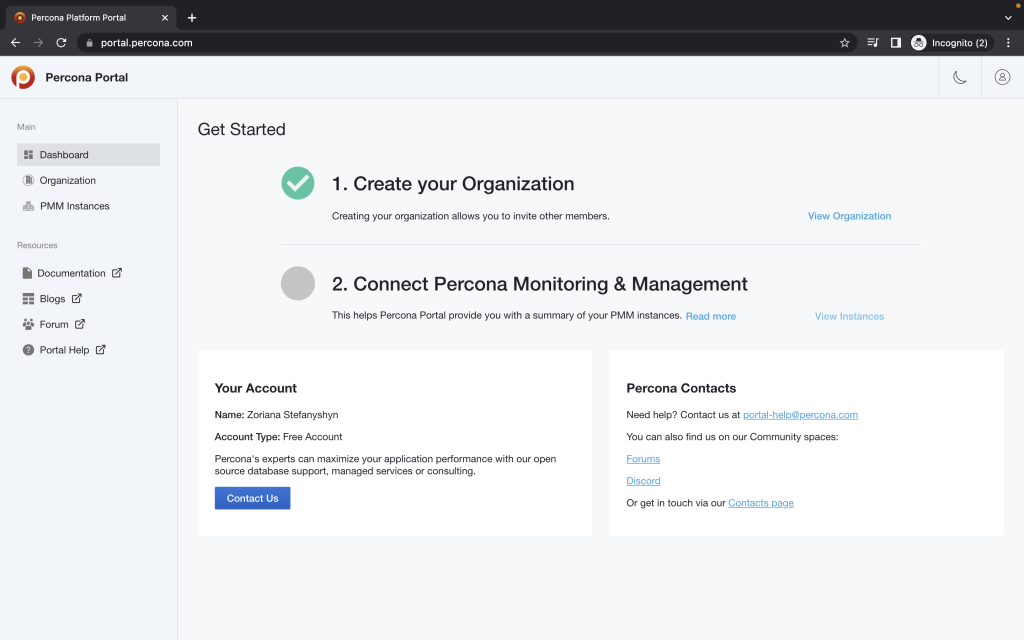Open the user profile icon menu
The height and width of the screenshot is (640, 1024).
point(1002,77)
